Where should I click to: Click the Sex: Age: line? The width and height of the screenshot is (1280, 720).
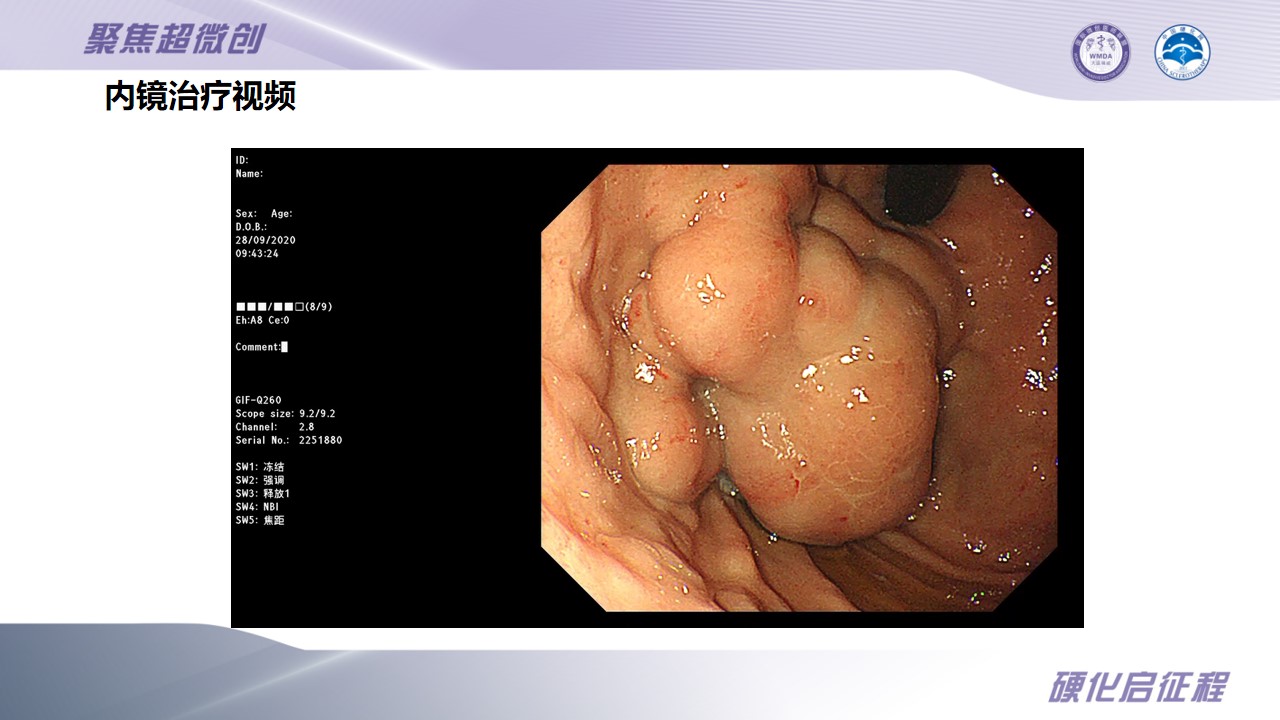[264, 214]
